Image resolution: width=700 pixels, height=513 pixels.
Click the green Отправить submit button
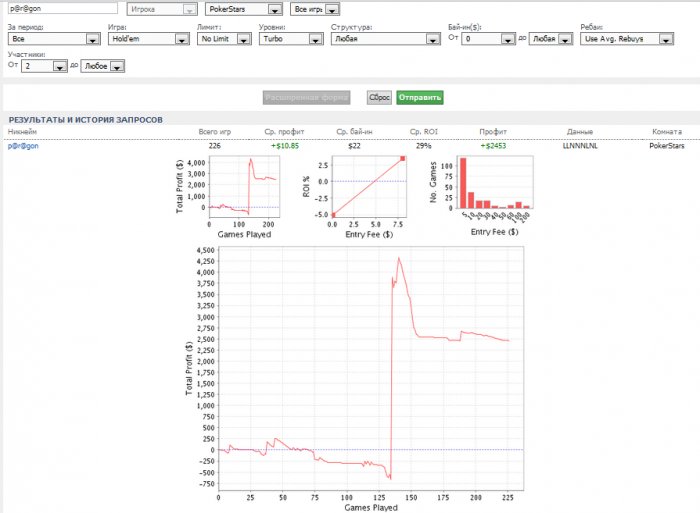420,97
